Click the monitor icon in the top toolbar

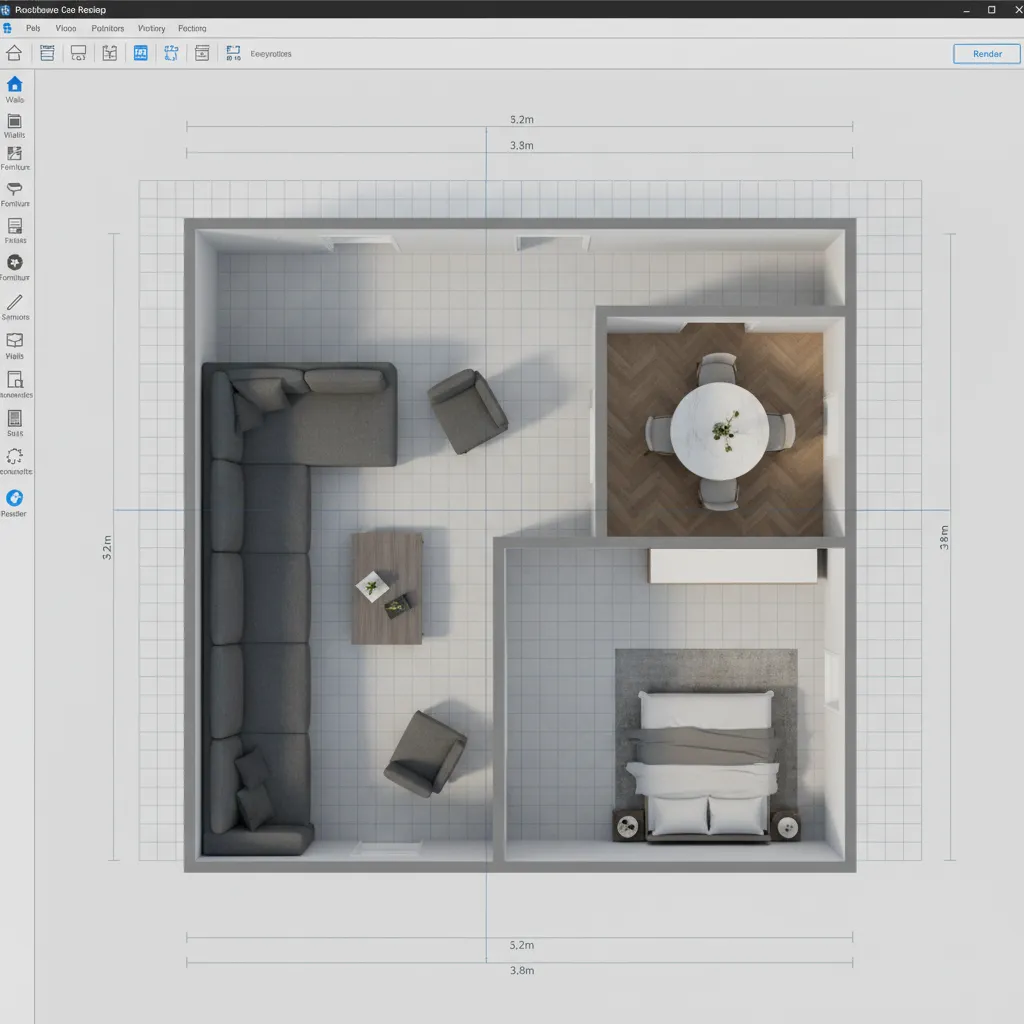pyautogui.click(x=78, y=53)
